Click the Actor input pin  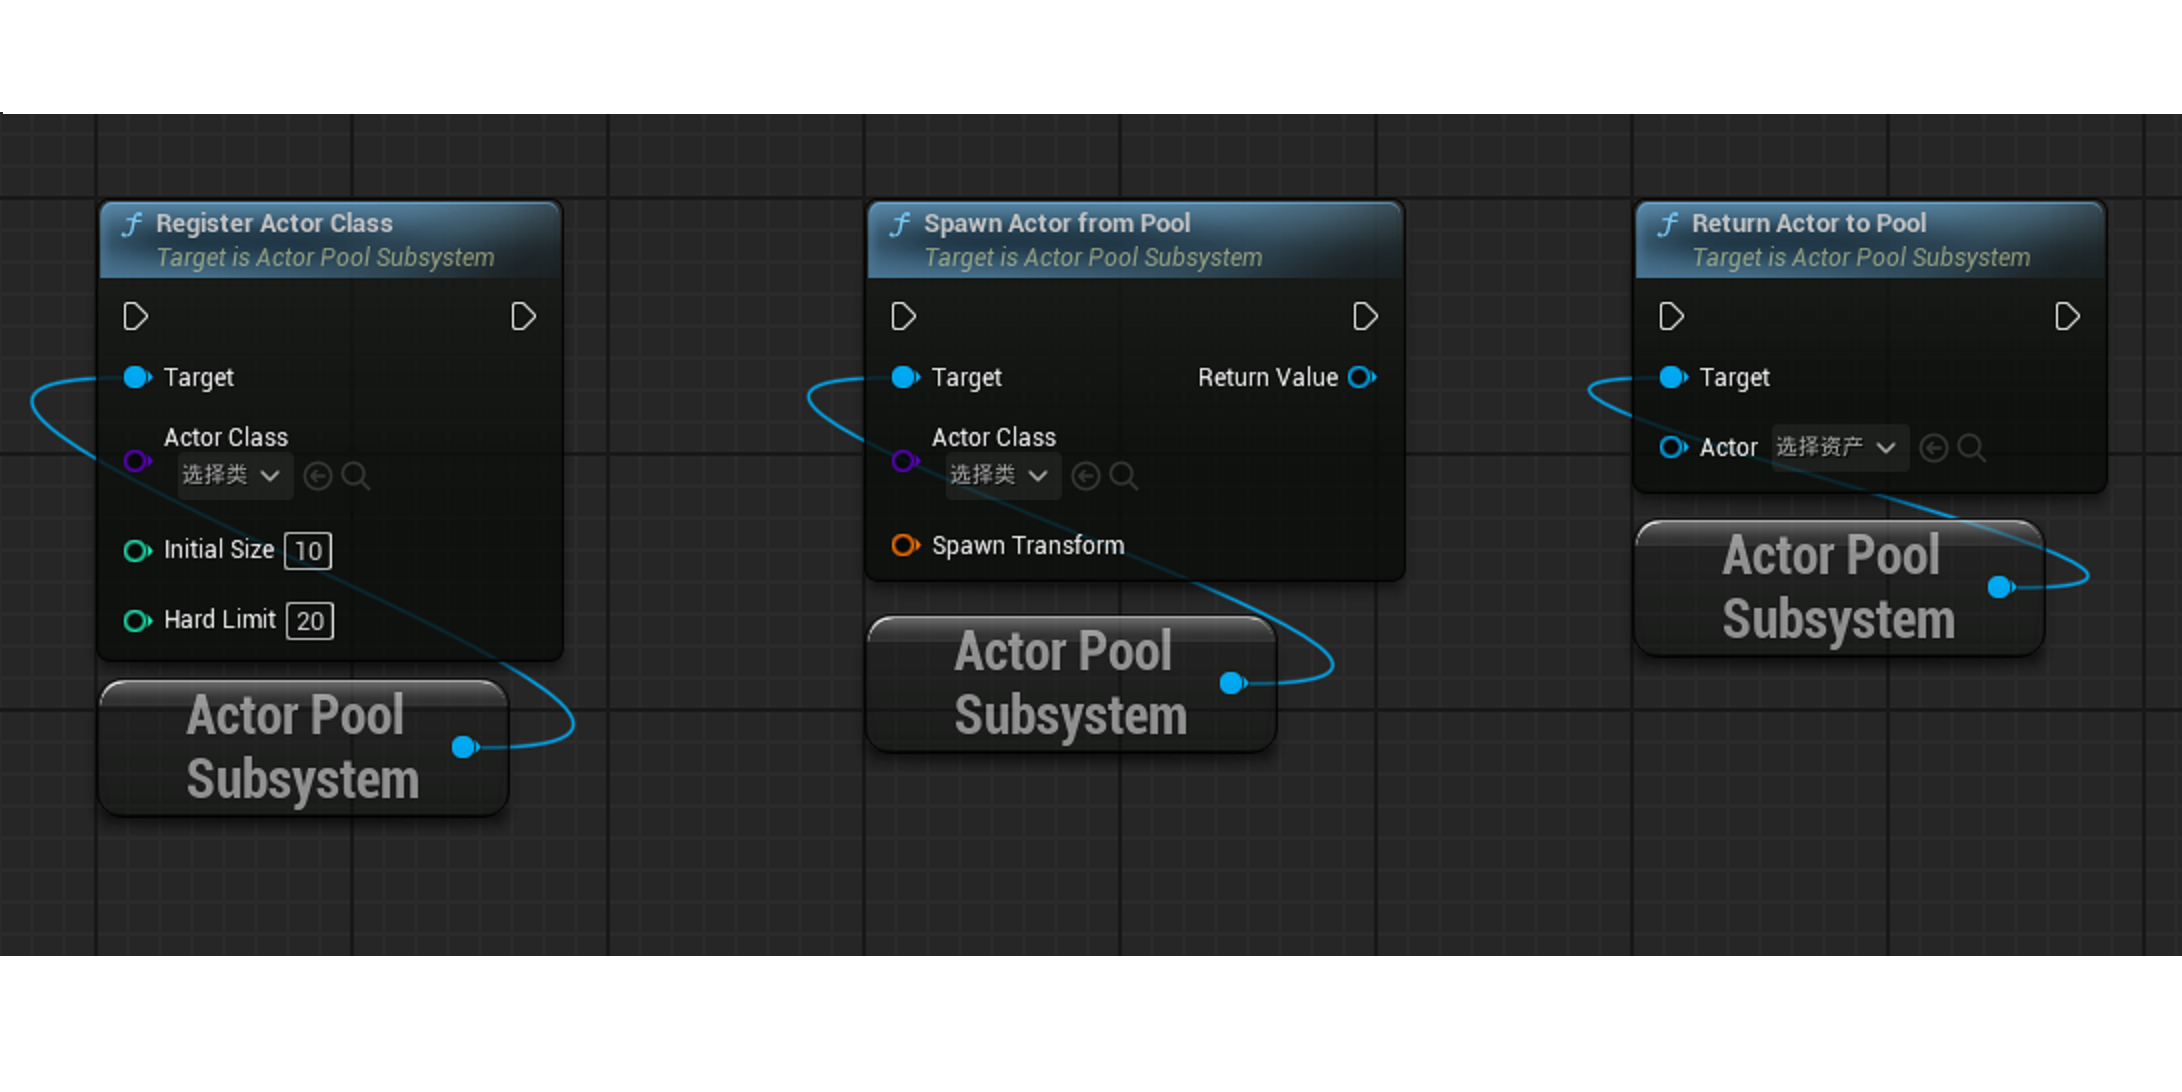click(x=1673, y=447)
